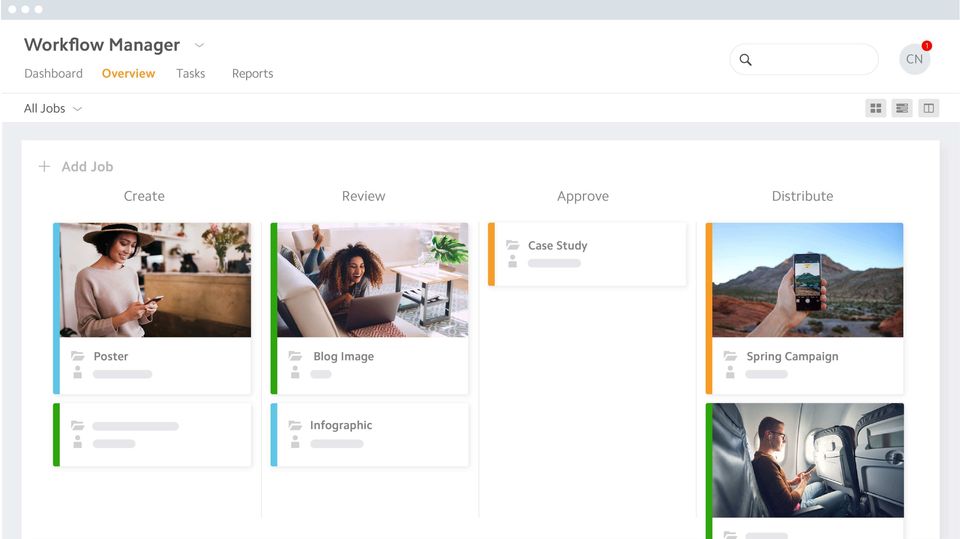Click the search magnifier icon
The height and width of the screenshot is (539, 960).
click(745, 59)
